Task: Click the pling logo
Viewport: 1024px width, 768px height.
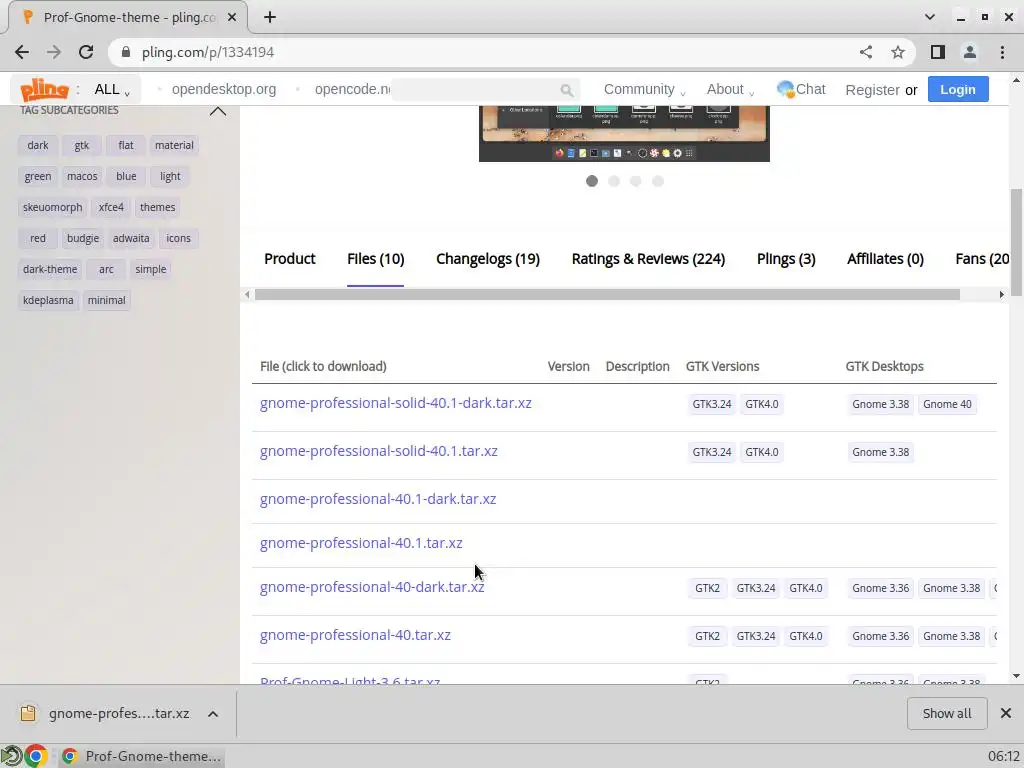Action: pos(44,89)
